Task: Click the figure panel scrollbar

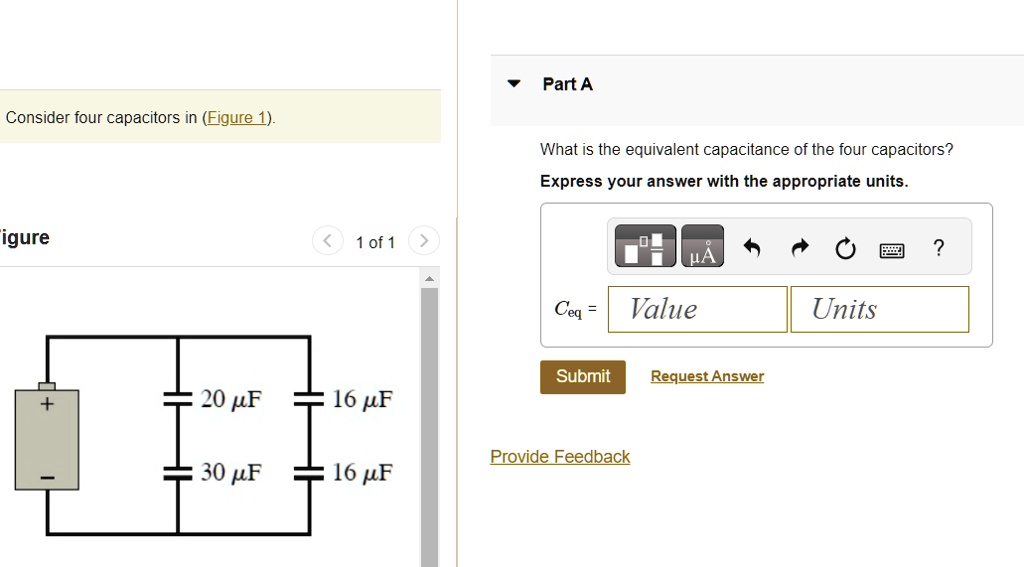Action: coord(429,425)
